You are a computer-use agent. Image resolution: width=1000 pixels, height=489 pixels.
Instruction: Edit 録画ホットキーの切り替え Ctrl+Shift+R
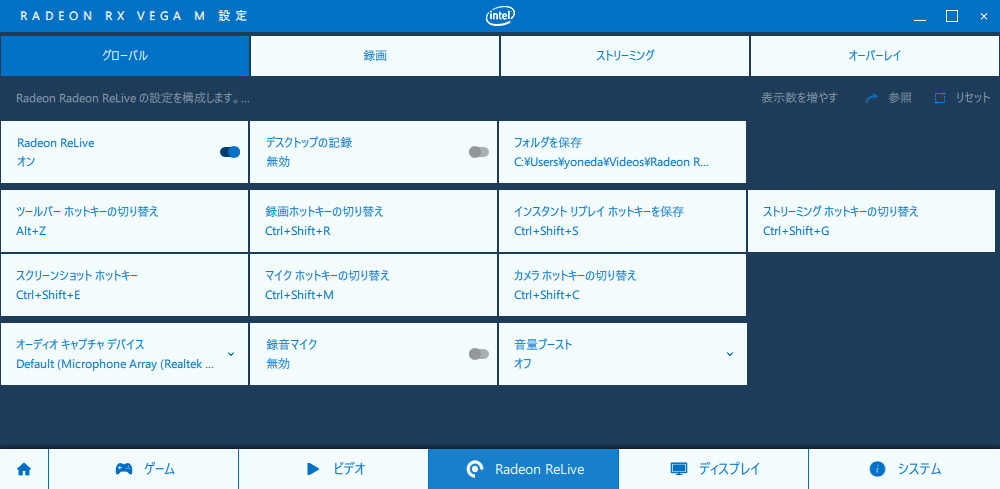(x=373, y=221)
